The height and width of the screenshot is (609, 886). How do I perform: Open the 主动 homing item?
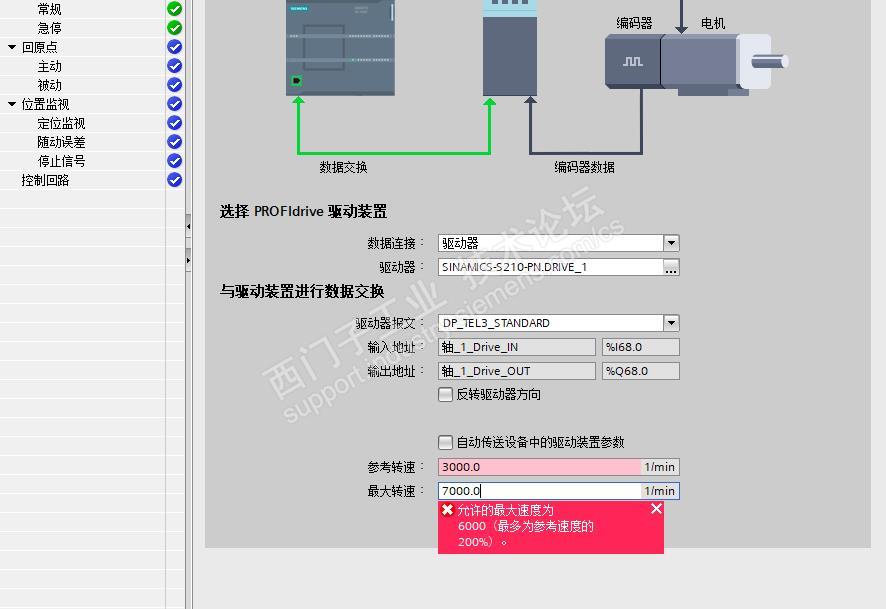(x=49, y=66)
